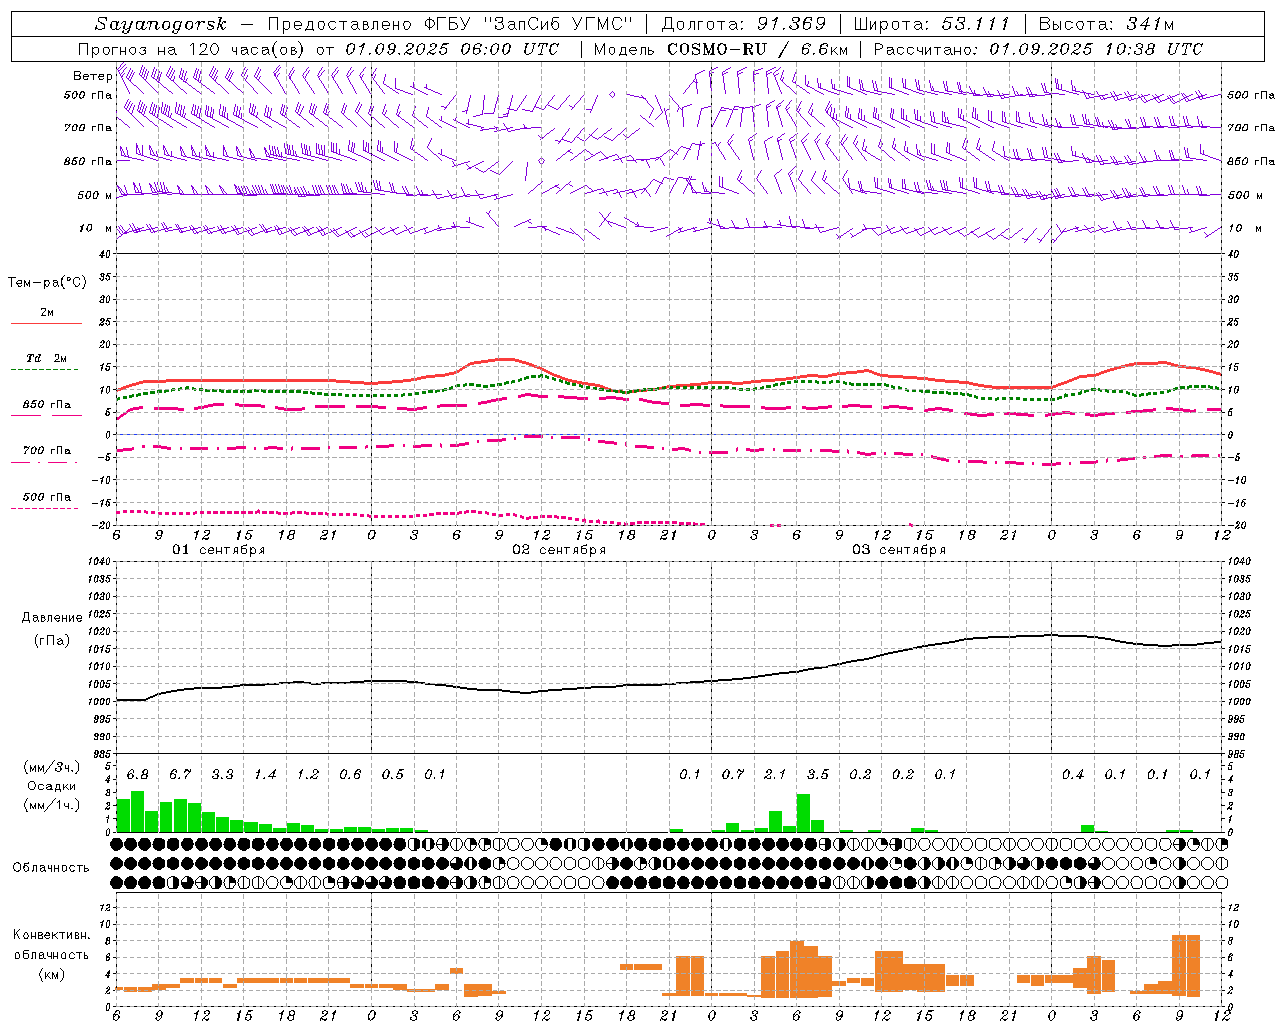Select the 1.4 precipitation value

(265, 775)
